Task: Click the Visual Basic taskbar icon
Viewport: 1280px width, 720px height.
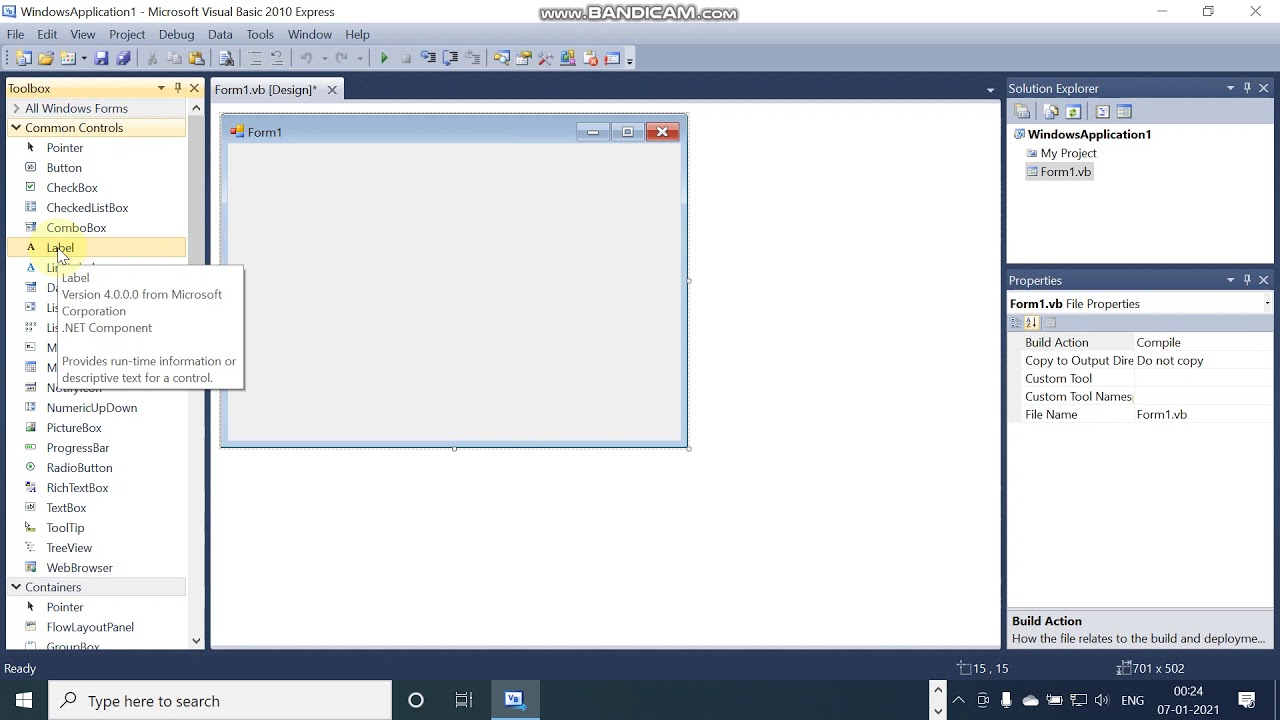Action: pyautogui.click(x=514, y=701)
